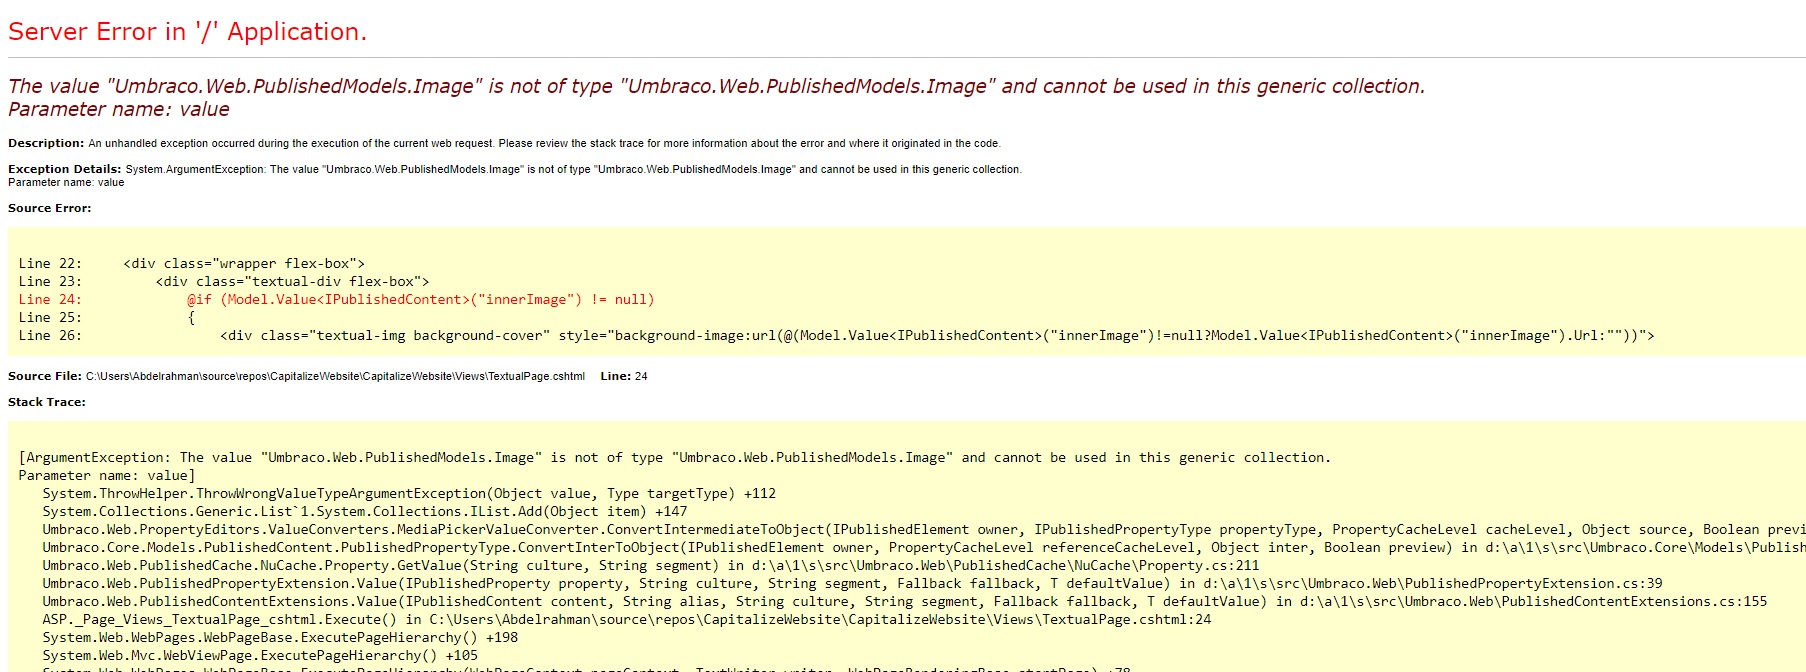Image resolution: width=1806 pixels, height=672 pixels.
Task: Click the "Server Error in '/' Application." heading
Action: click(x=187, y=32)
